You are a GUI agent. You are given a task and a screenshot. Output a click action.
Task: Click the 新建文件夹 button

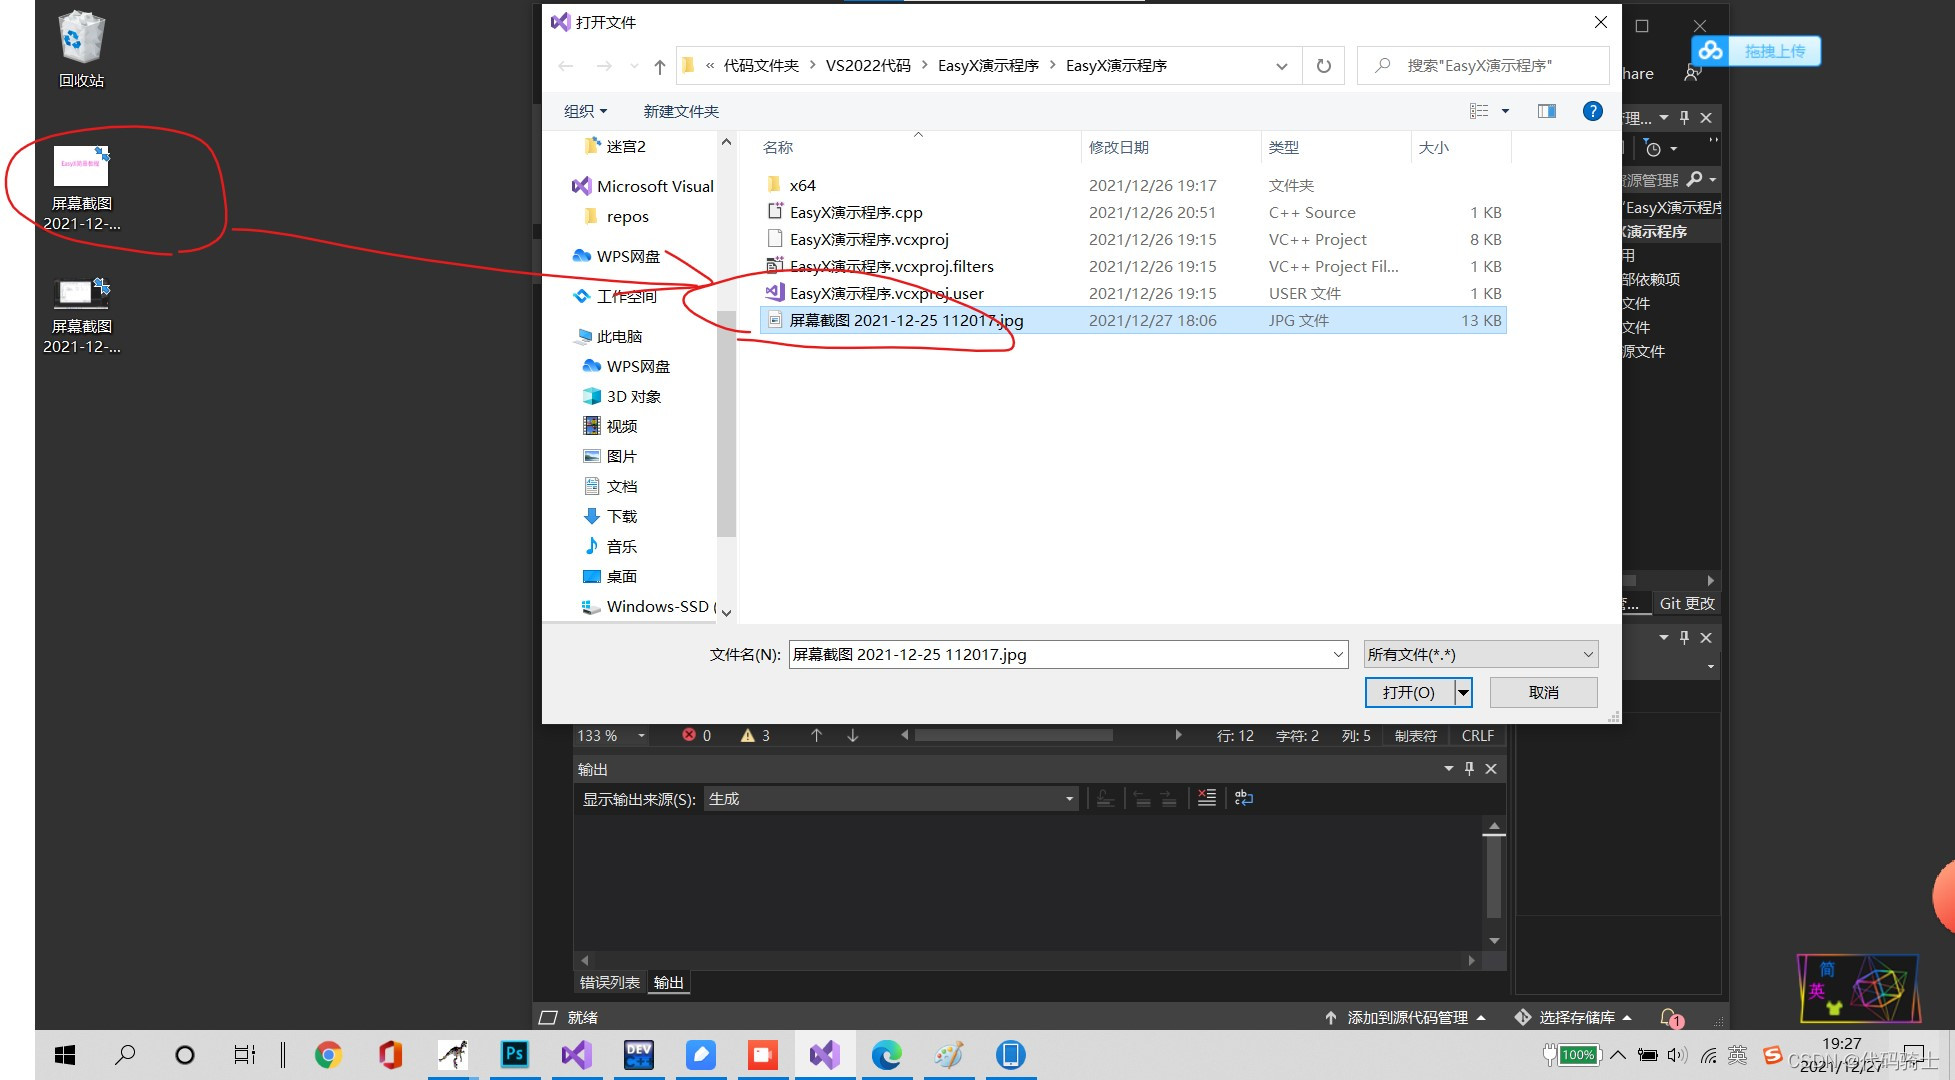click(681, 111)
